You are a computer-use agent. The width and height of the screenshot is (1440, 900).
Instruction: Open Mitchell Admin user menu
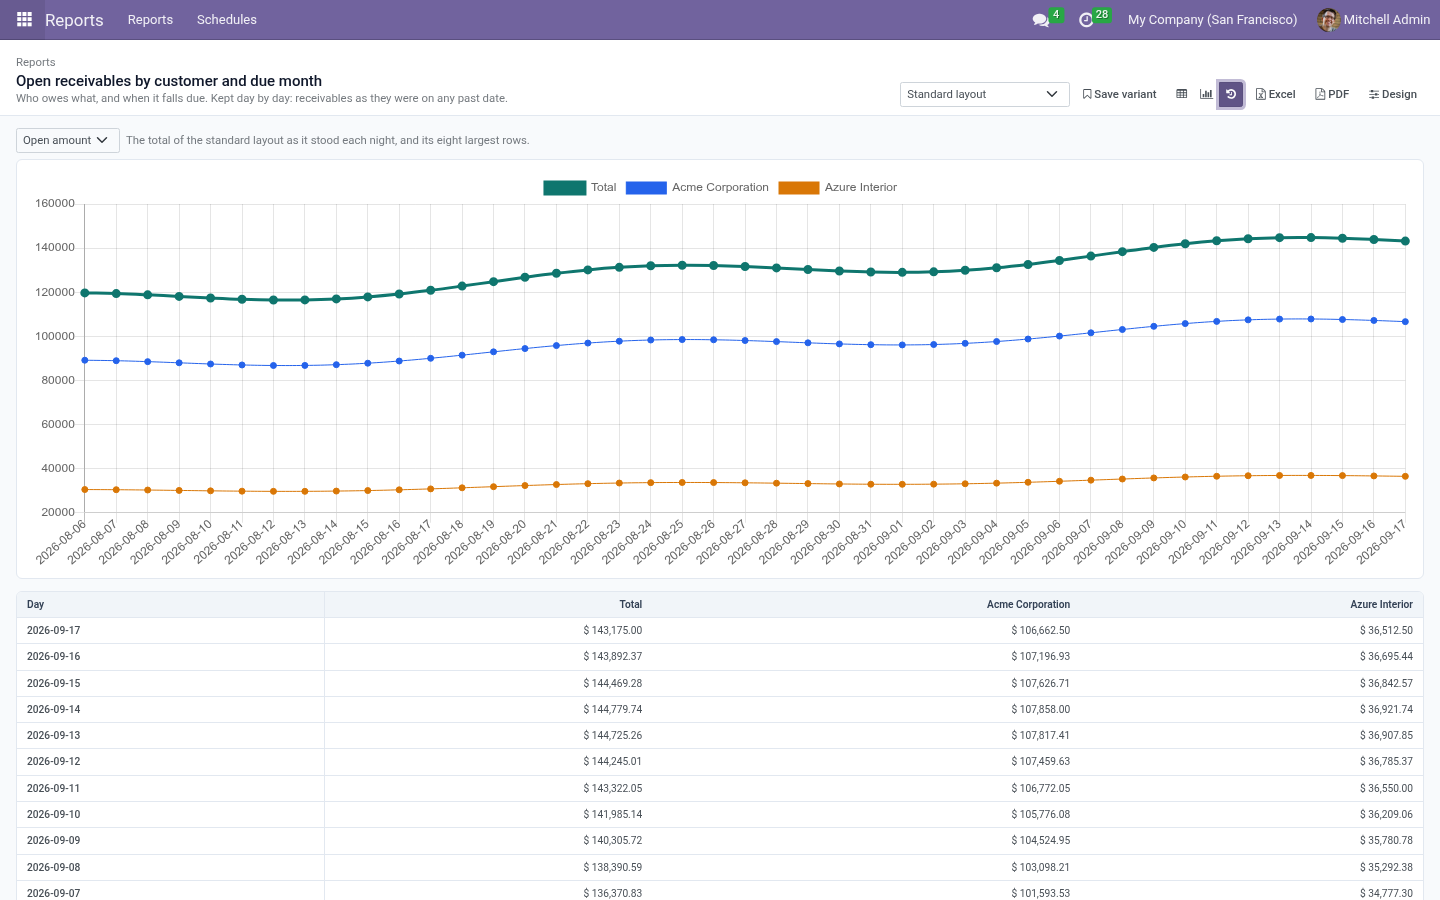pyautogui.click(x=1374, y=20)
